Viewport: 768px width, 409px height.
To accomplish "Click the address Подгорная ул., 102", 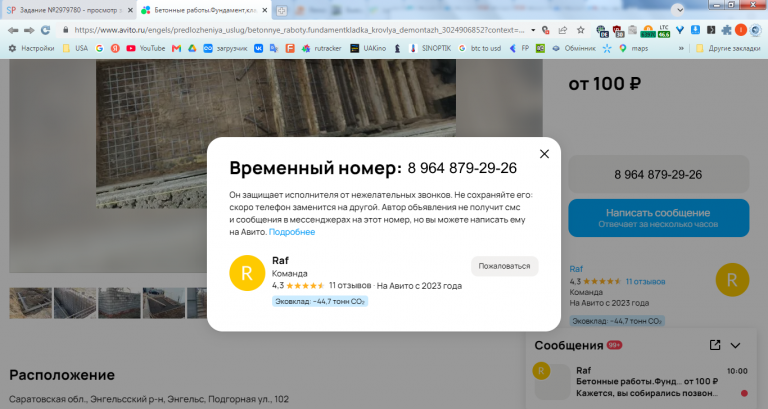I will (x=248, y=399).
